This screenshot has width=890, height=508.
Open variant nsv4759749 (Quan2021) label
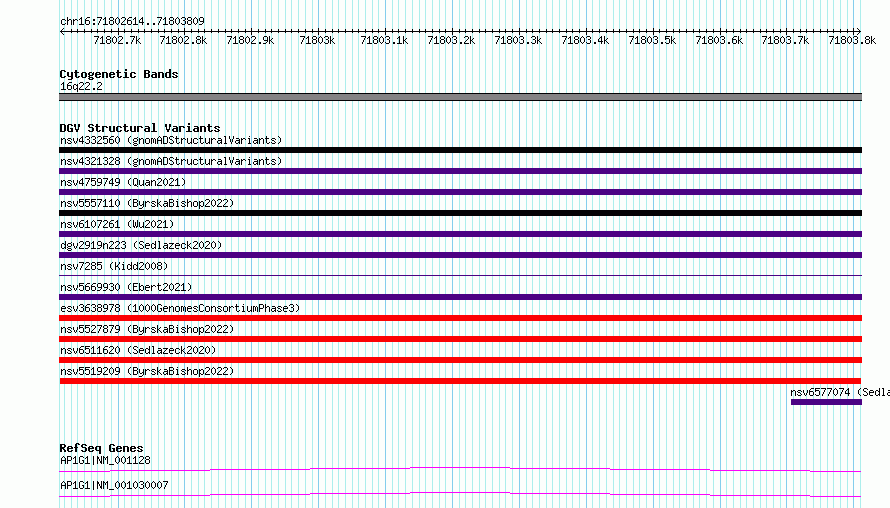tap(123, 182)
